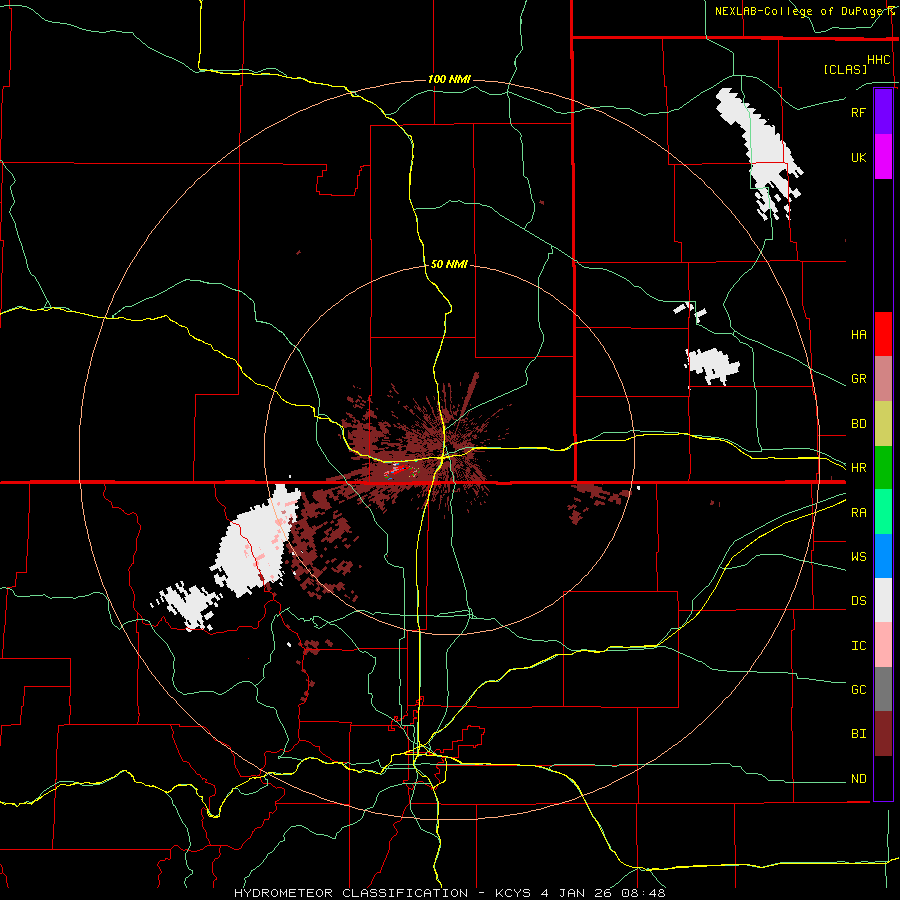This screenshot has height=900, width=900.
Task: Click the KCYS station identifier
Action: [x=514, y=893]
